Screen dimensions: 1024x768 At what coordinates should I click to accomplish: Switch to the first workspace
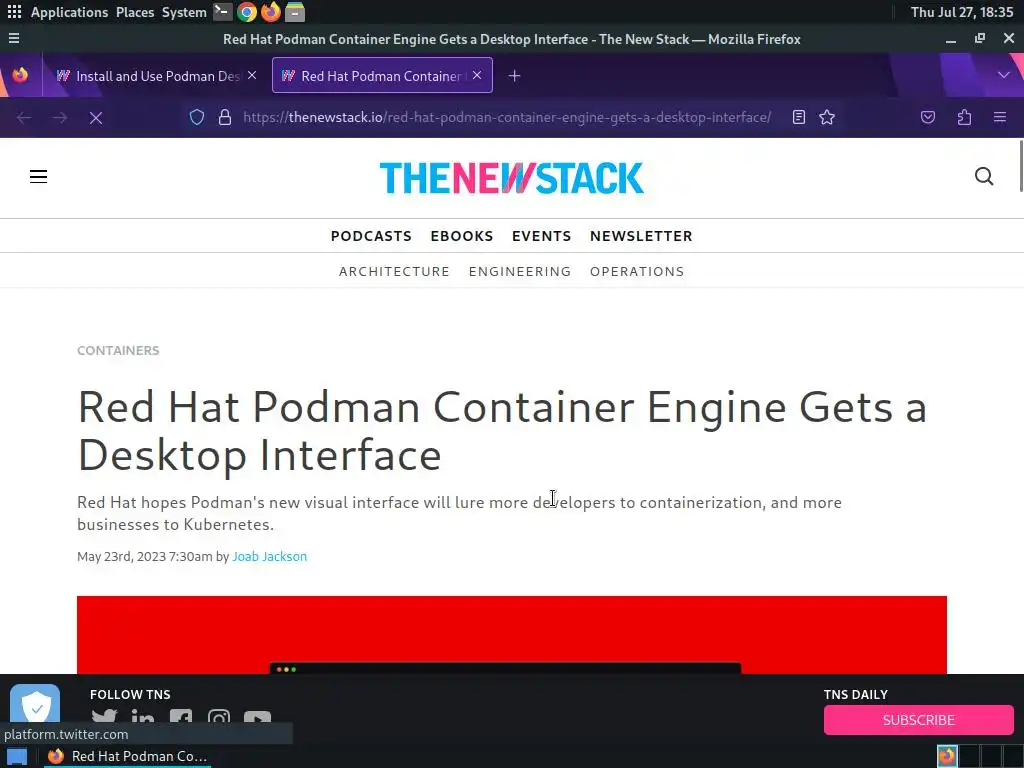click(947, 756)
